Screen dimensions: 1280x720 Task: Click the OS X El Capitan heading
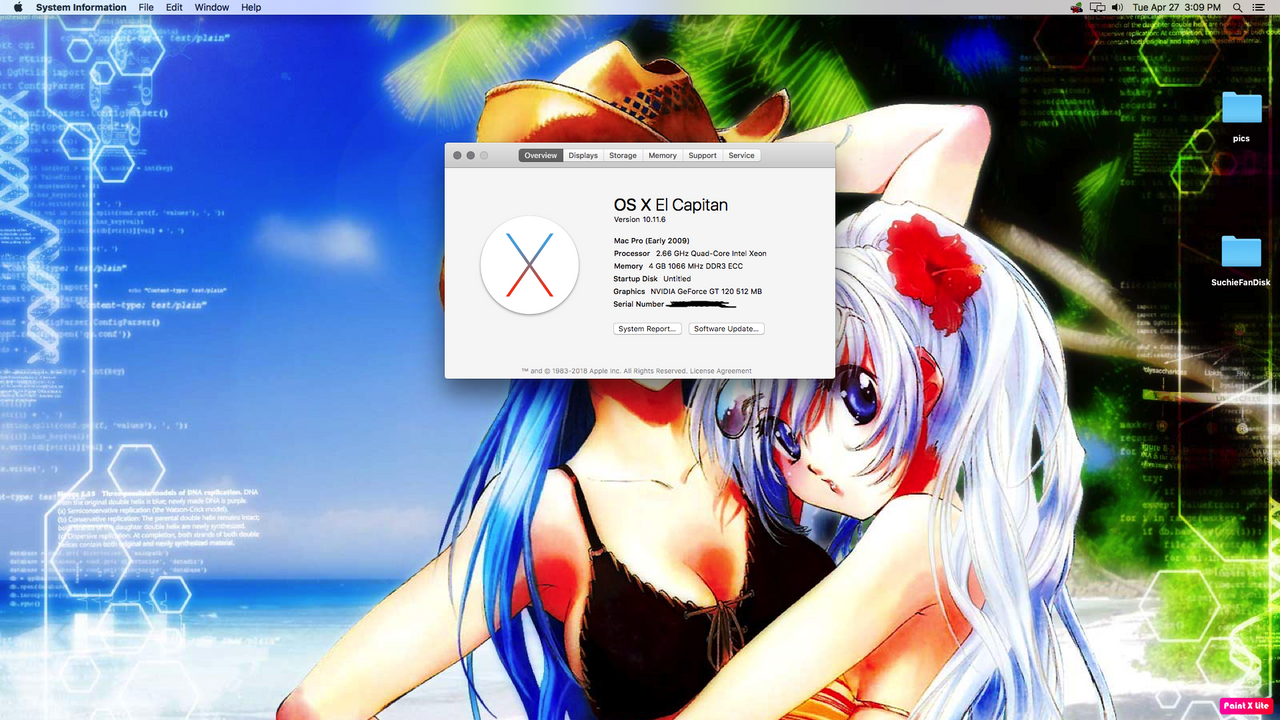(x=671, y=205)
